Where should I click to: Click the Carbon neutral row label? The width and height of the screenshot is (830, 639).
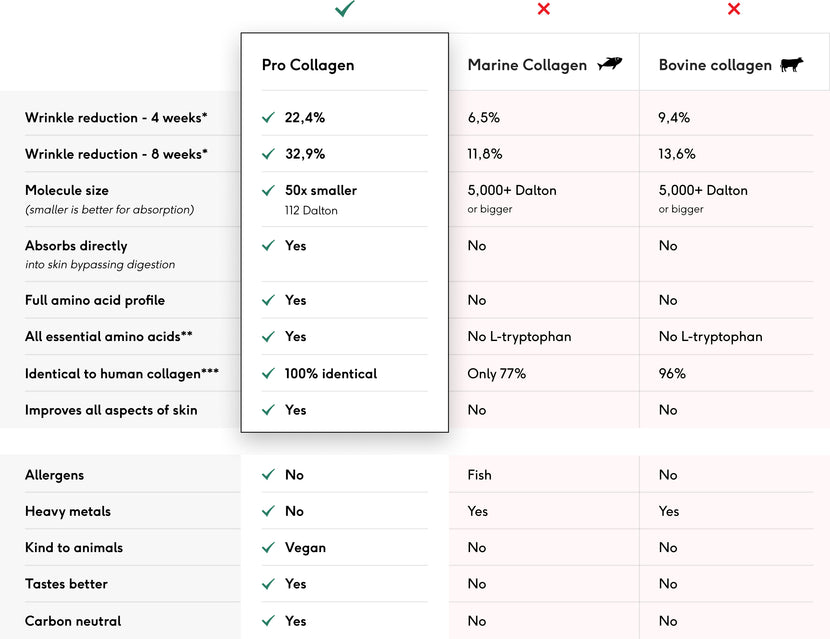tap(73, 621)
